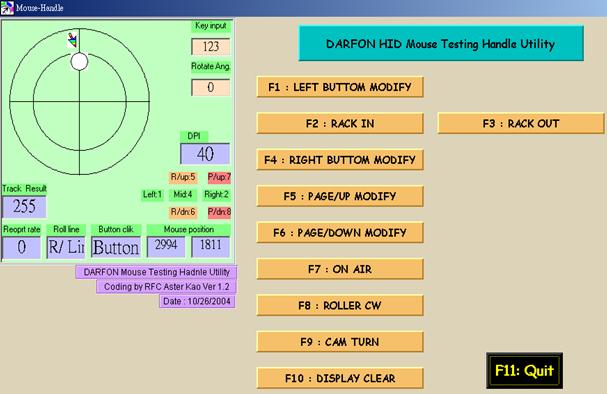Click F6 : PAGE/DOWN MODIFY button
Viewport: 607px width, 394px height.
[340, 233]
